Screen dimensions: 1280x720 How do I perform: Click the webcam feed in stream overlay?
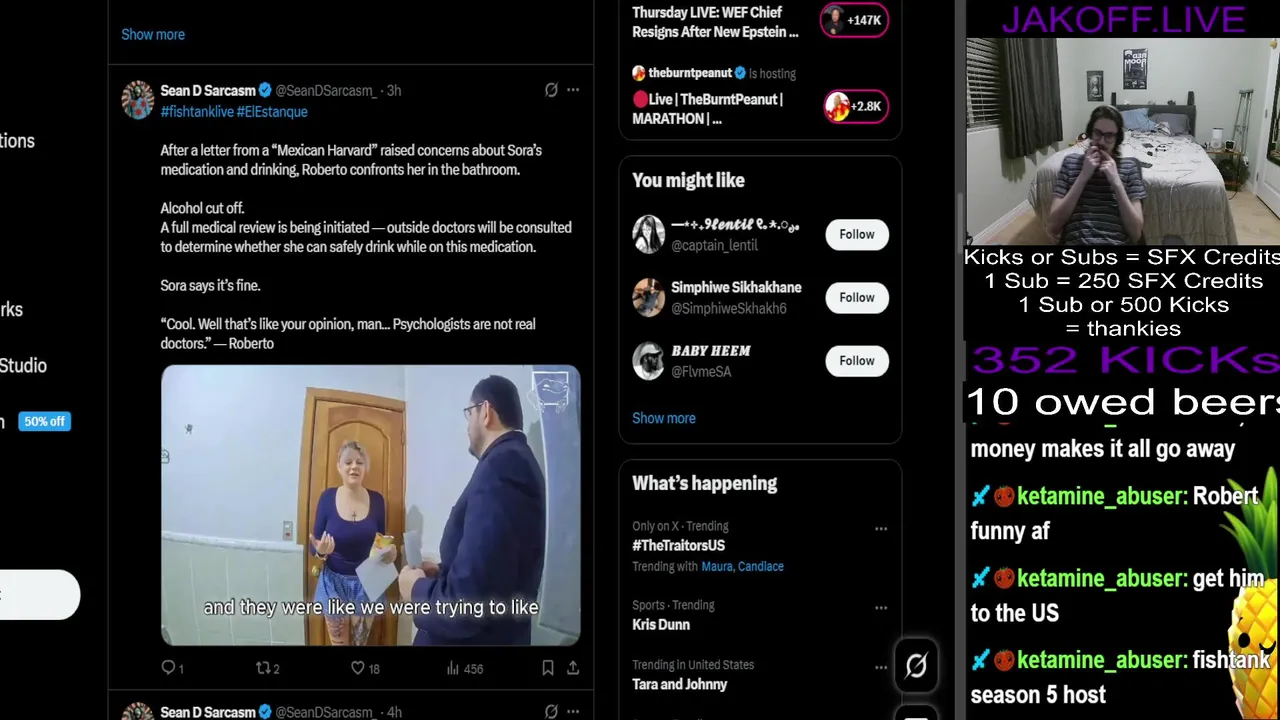click(1123, 141)
